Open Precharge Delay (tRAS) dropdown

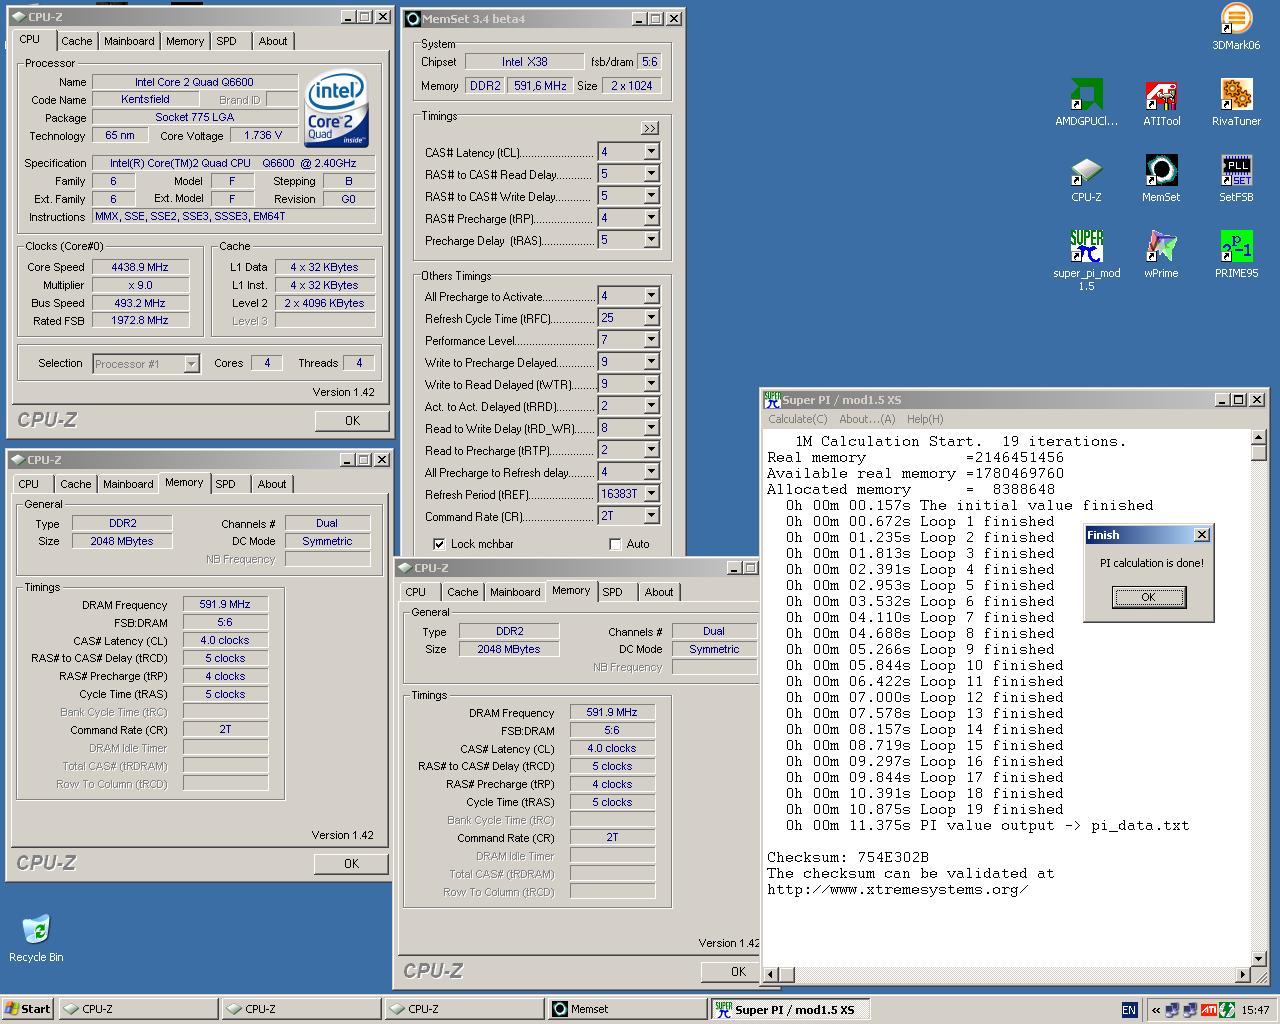tap(651, 240)
